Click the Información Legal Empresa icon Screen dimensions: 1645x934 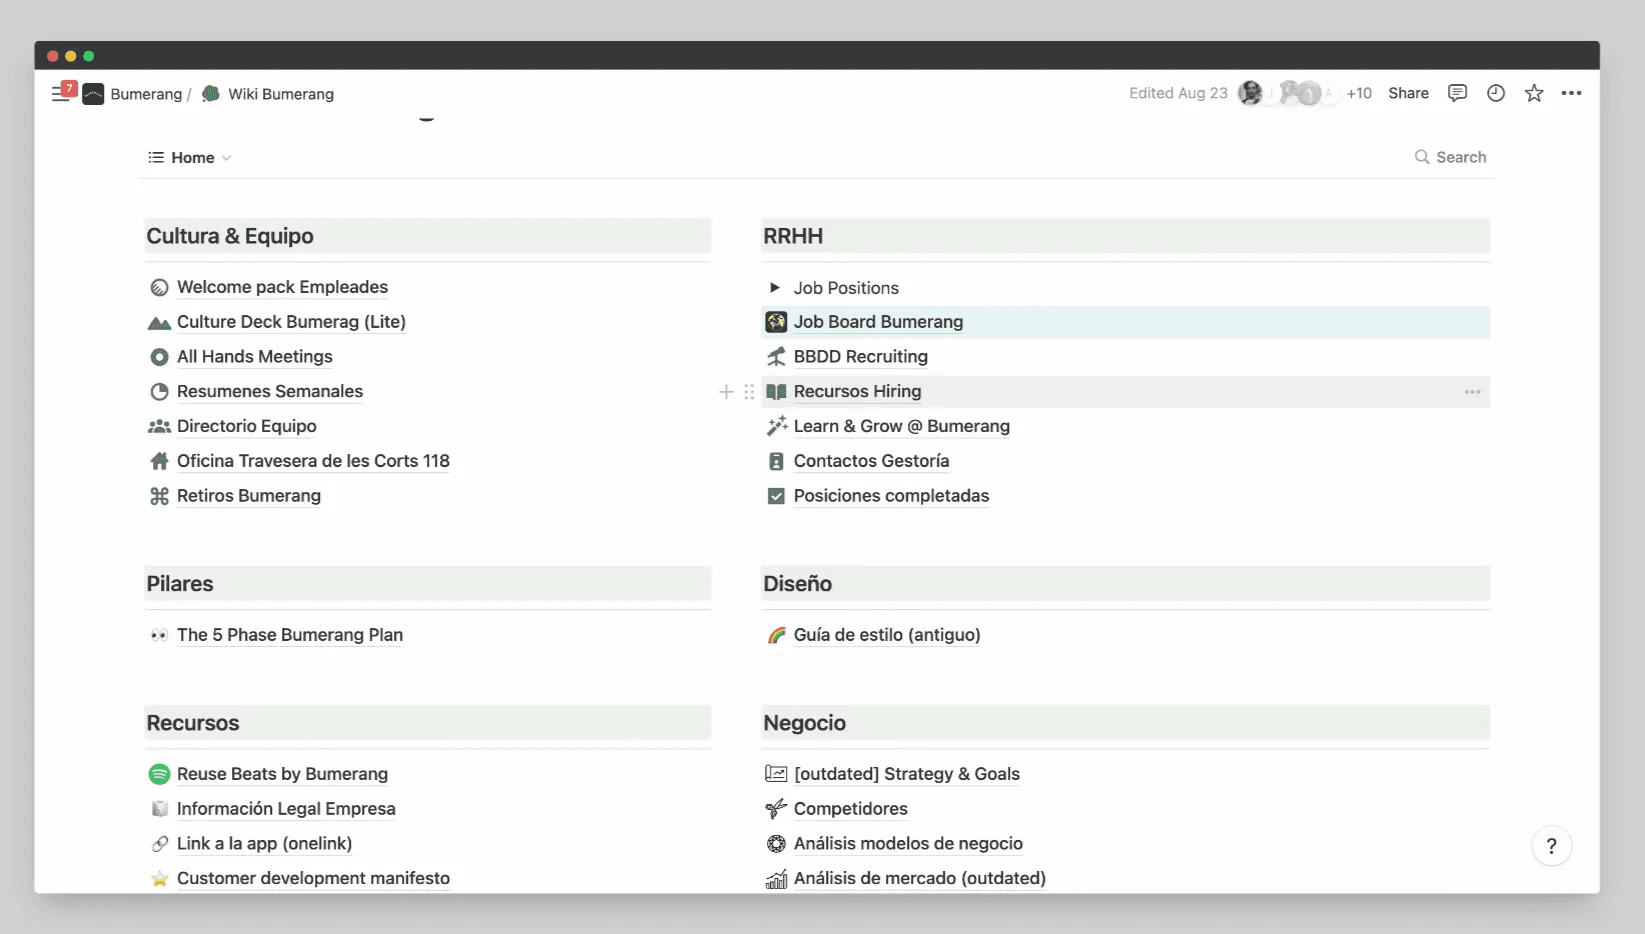(x=159, y=809)
